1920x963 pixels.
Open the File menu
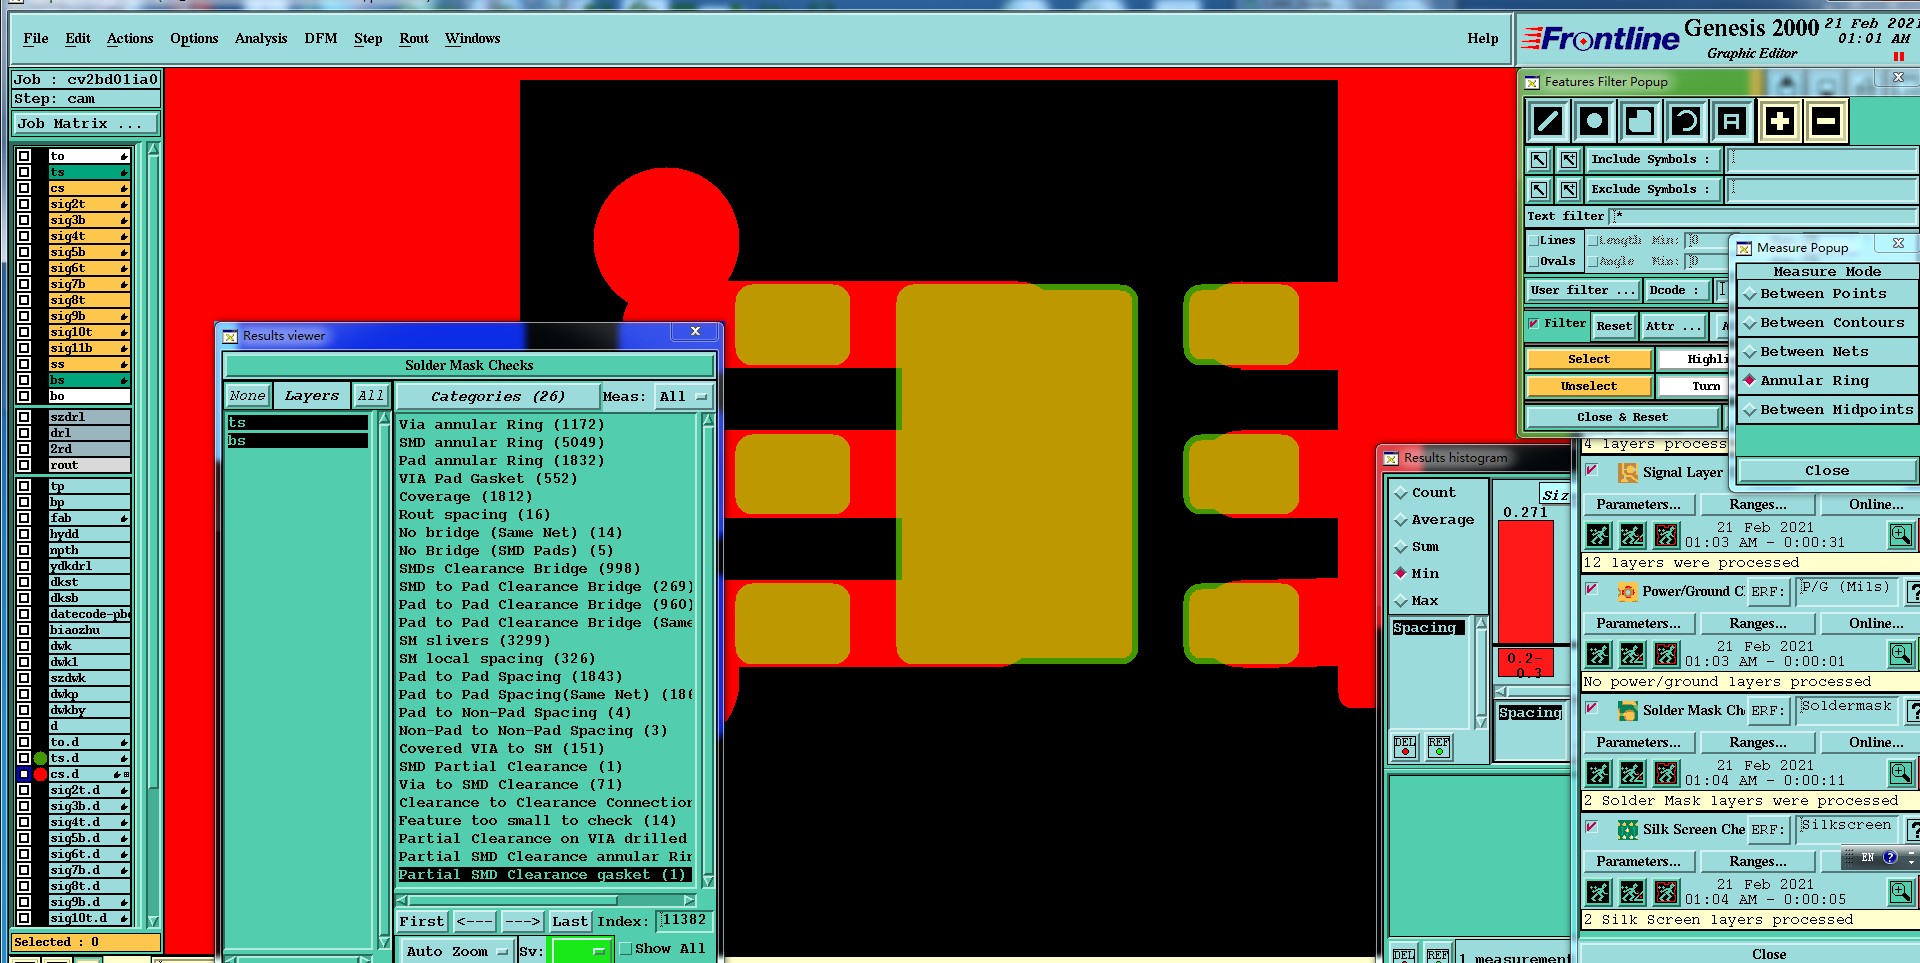(36, 39)
